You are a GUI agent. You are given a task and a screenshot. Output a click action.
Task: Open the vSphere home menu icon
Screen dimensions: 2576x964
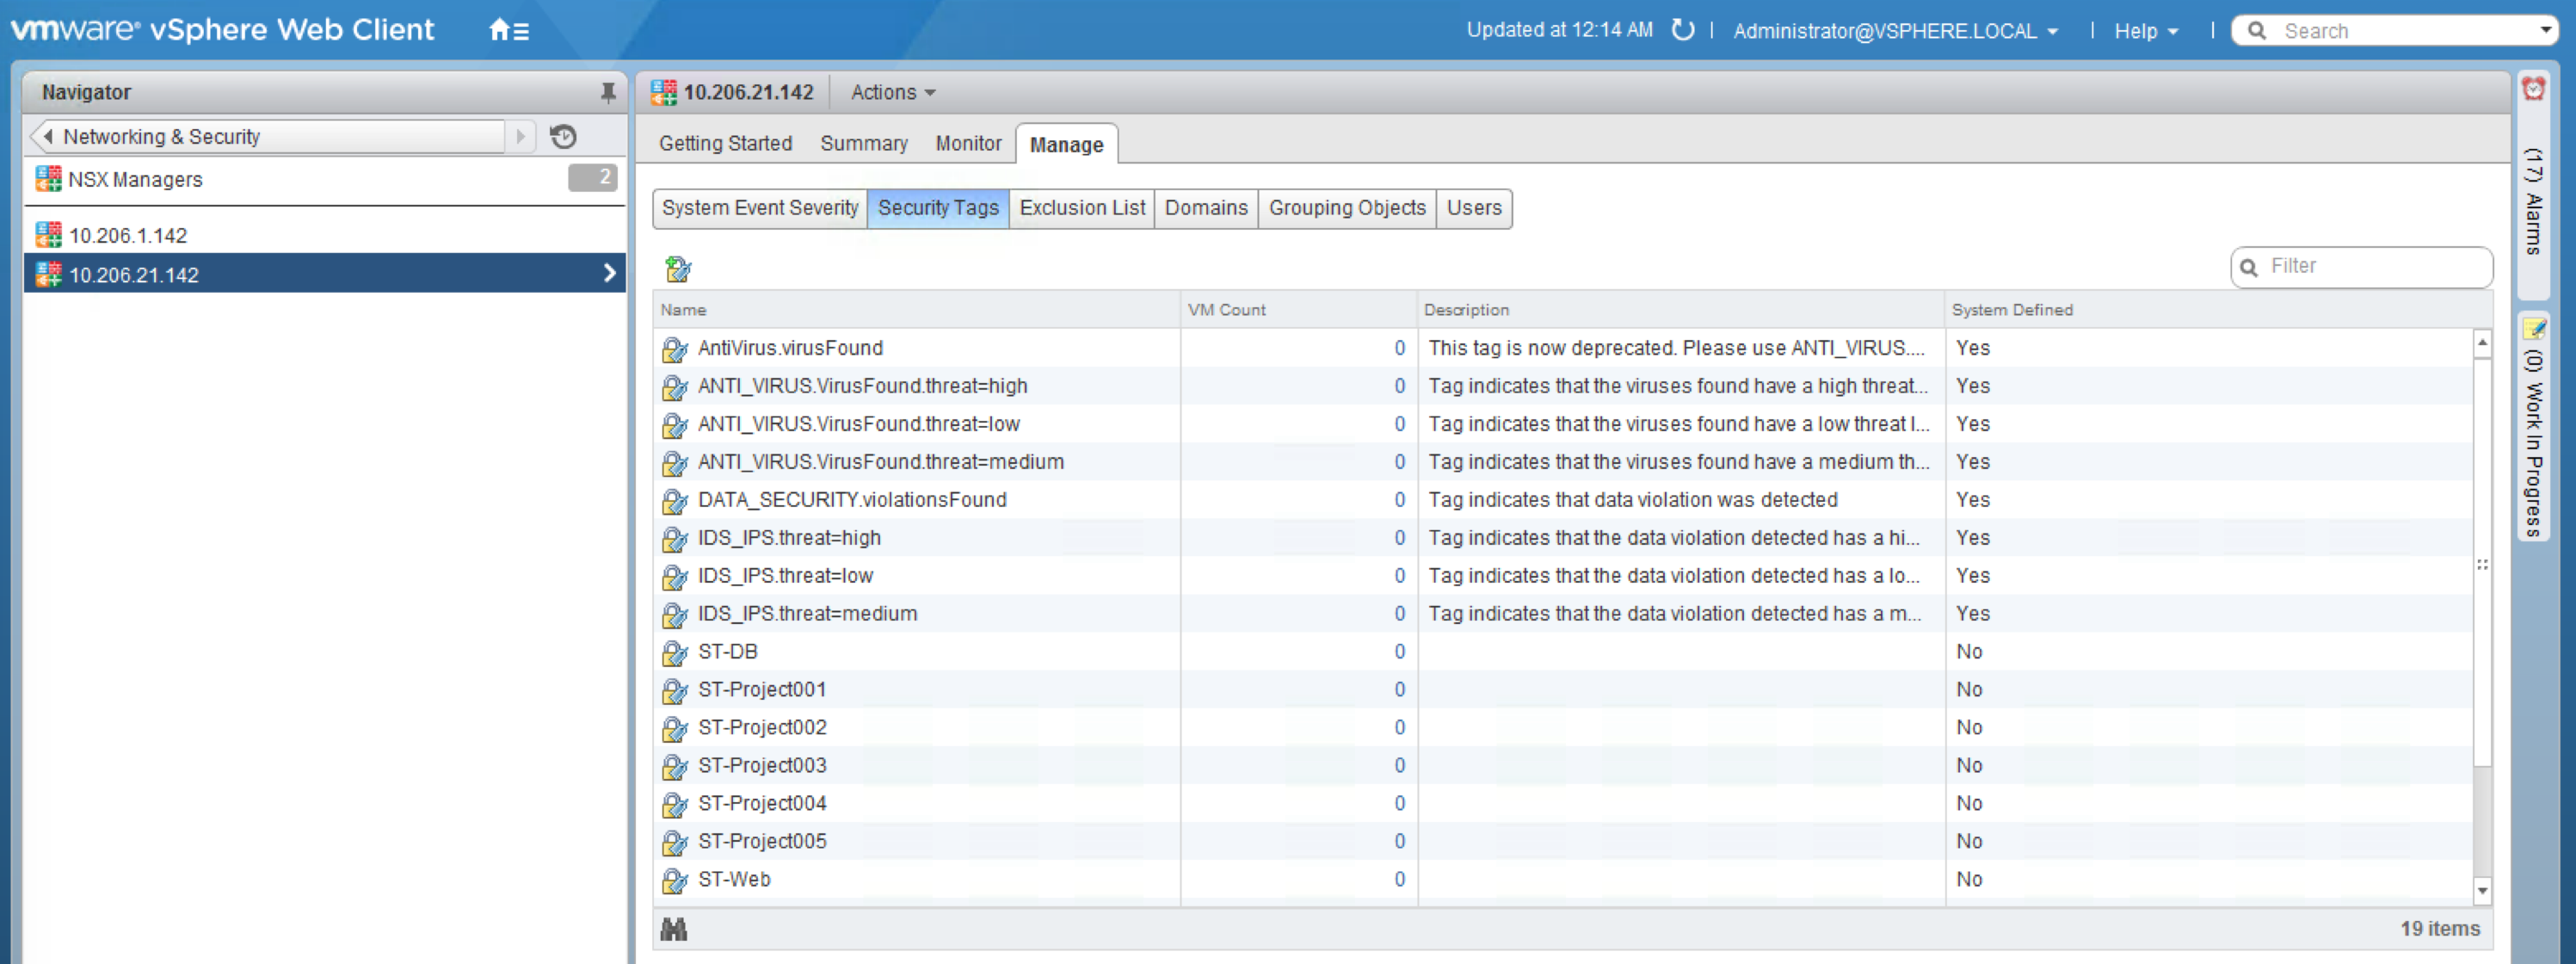point(508,30)
